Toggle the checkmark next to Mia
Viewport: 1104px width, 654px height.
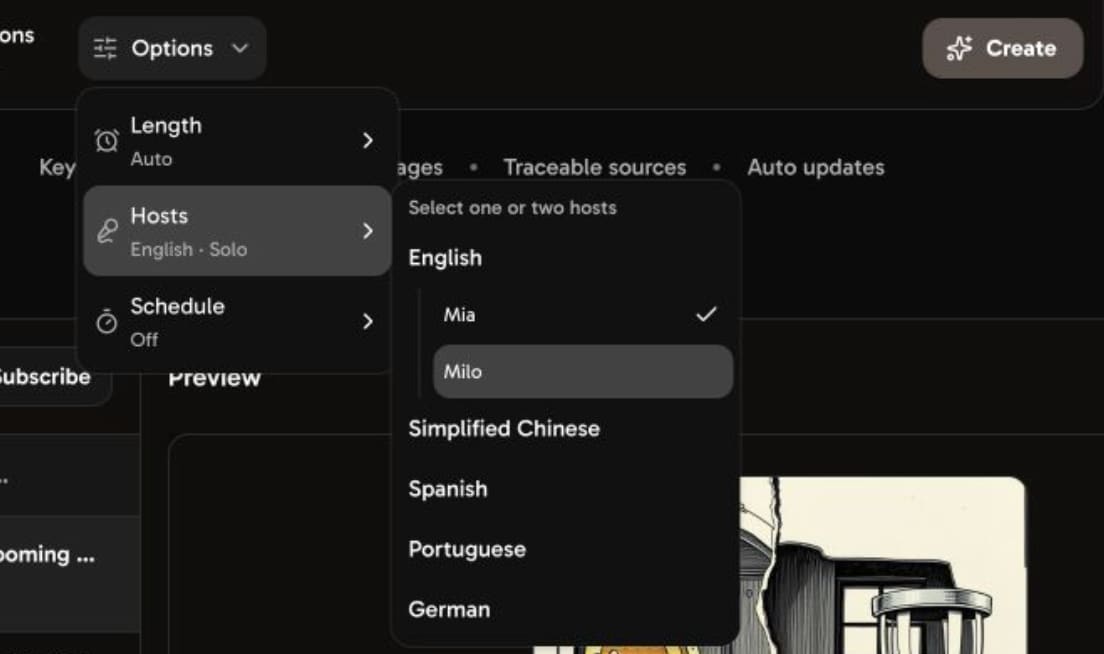pos(706,314)
